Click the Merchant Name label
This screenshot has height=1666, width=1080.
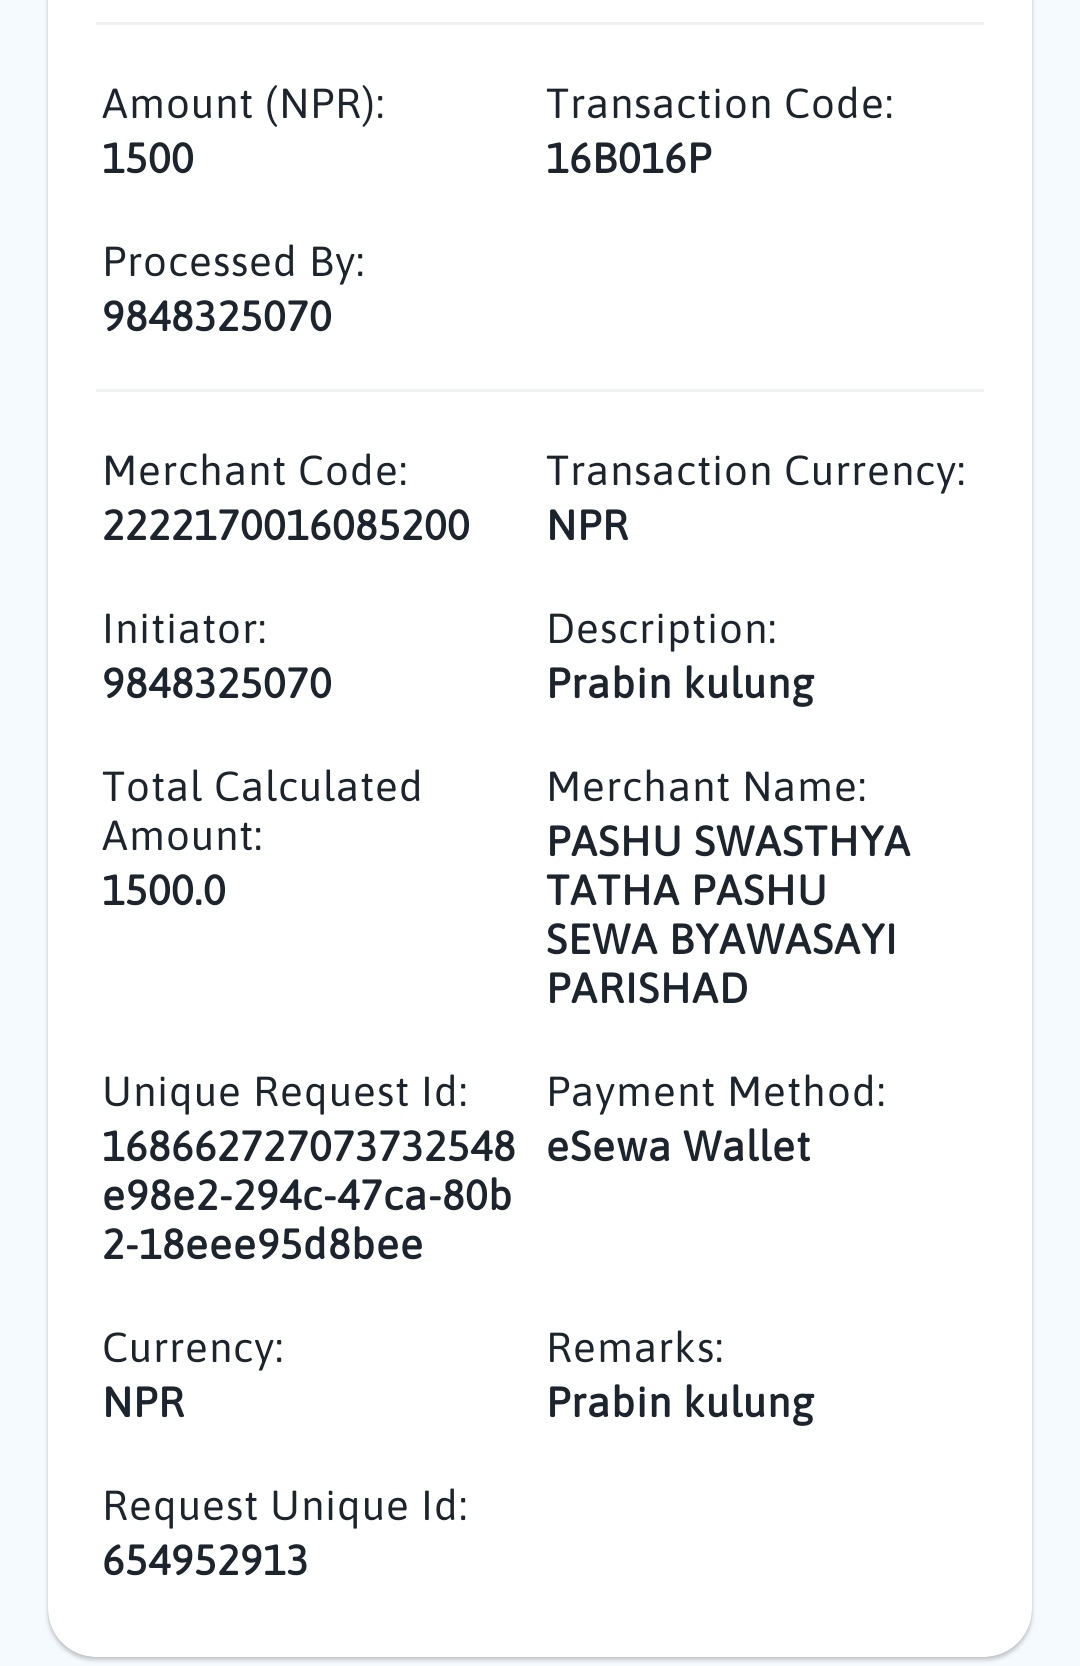[707, 788]
